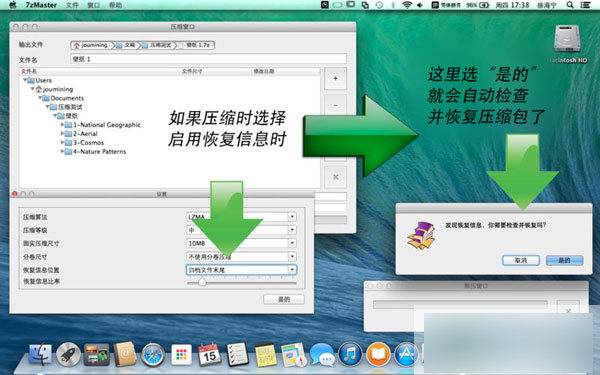
Task: Click the Time Machine clock icon
Action: pyautogui.click(x=379, y=5)
